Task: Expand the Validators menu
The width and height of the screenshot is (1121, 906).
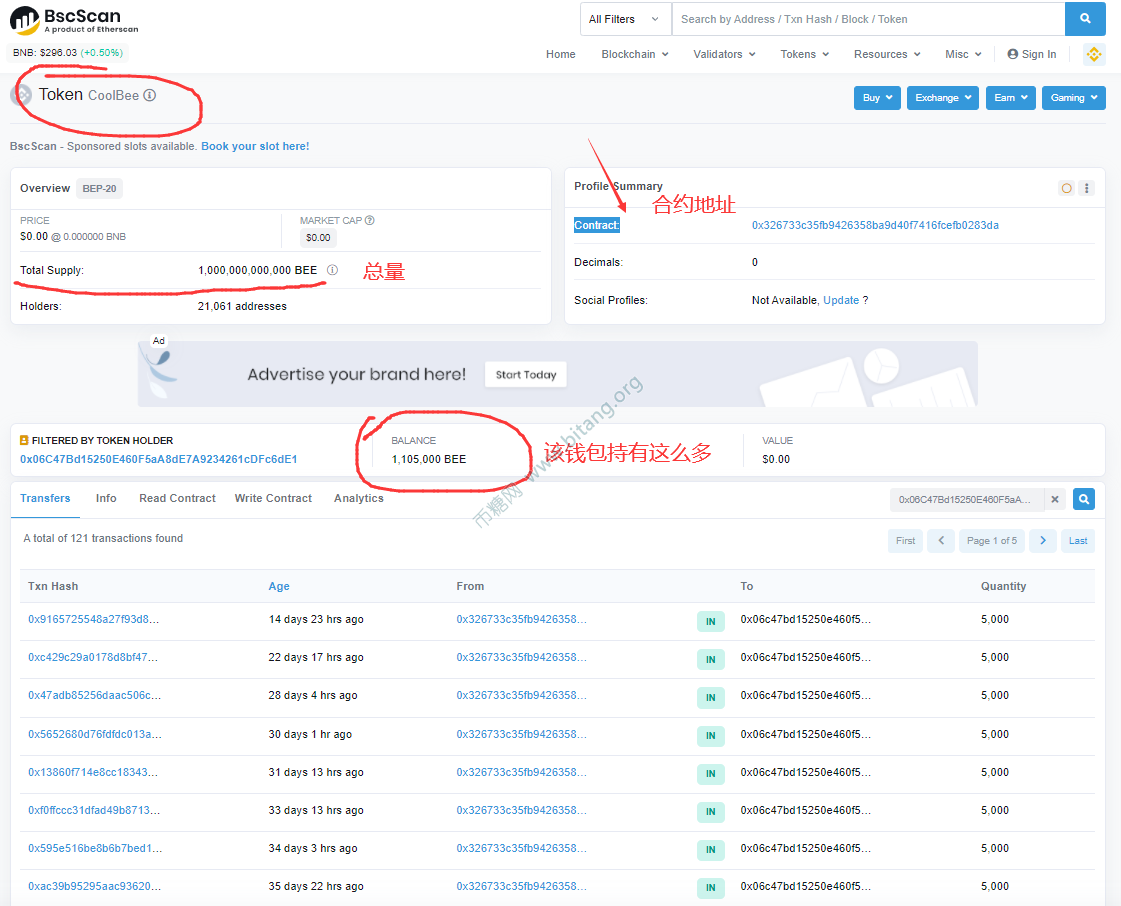Action: point(724,54)
